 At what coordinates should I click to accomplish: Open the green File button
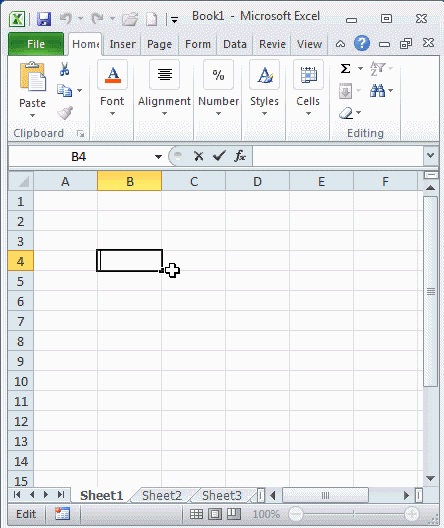(36, 44)
